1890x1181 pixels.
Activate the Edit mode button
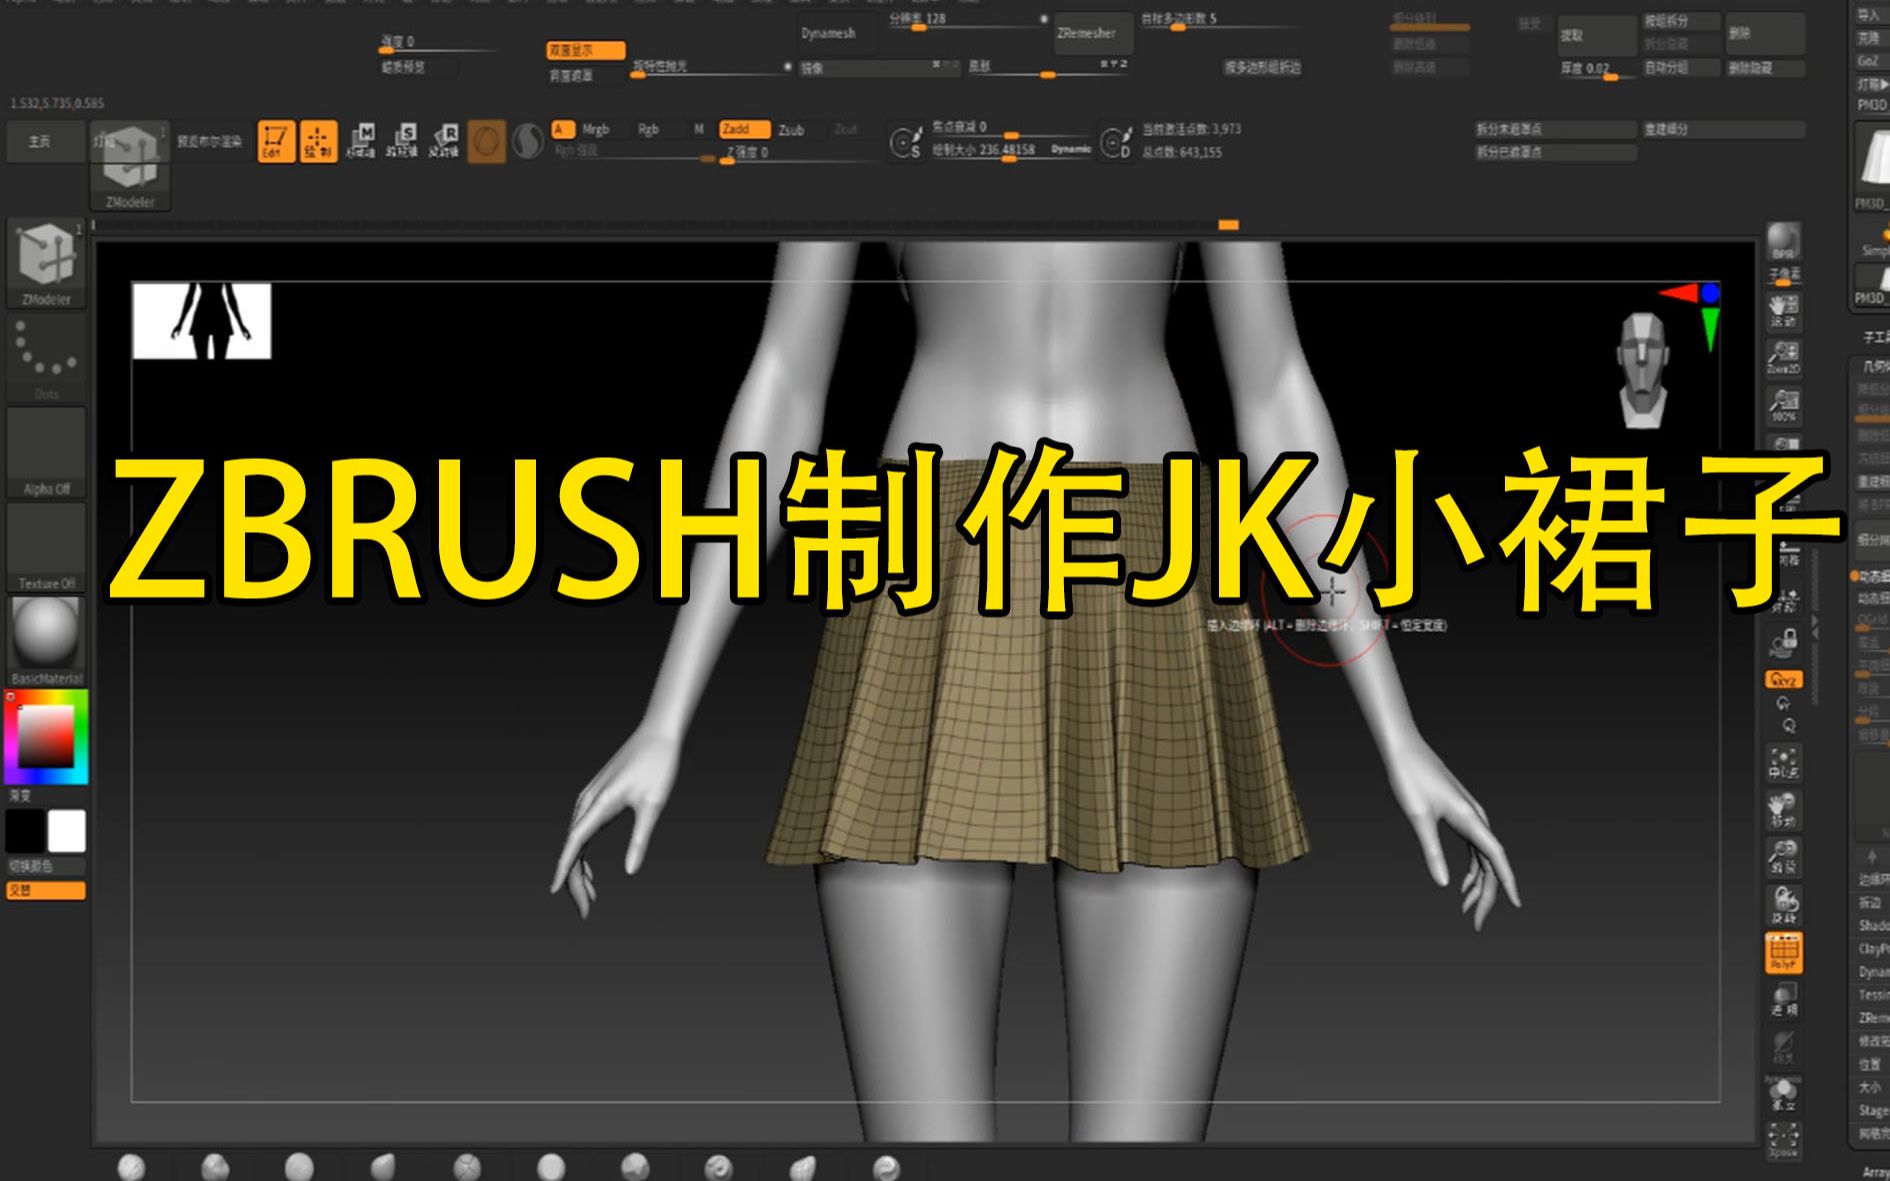pos(276,141)
